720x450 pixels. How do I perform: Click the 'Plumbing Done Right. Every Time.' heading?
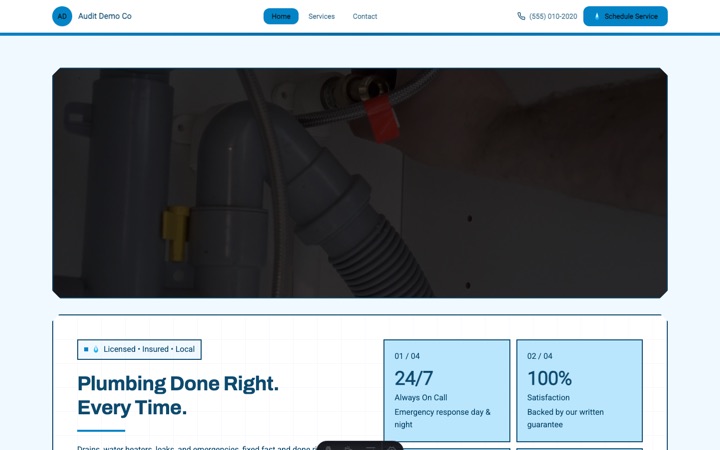[x=178, y=395]
